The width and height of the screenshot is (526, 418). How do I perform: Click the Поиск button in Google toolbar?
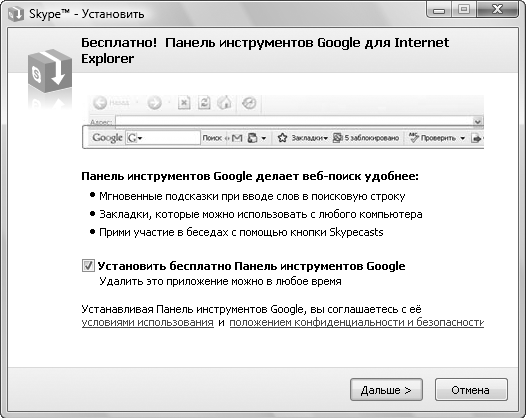pos(212,138)
